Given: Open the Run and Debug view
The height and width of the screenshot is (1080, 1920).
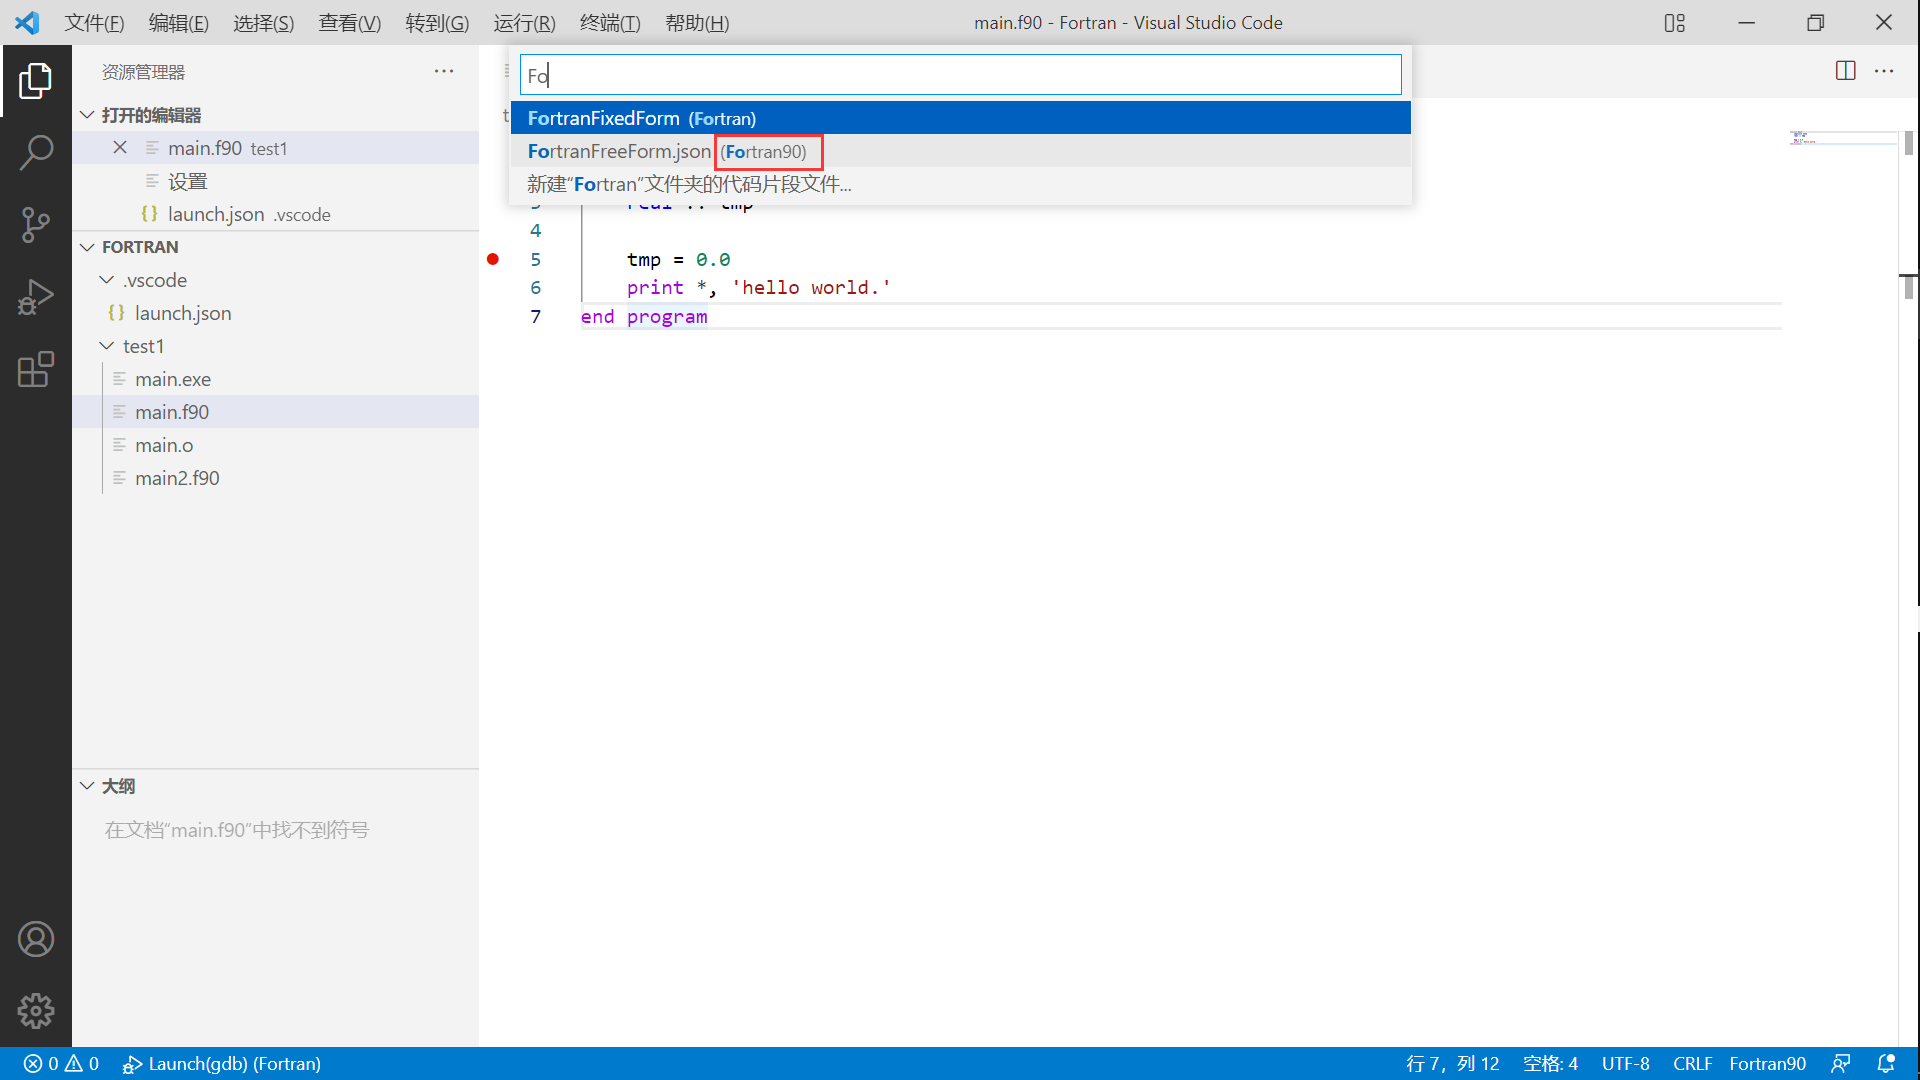Looking at the screenshot, I should 36,297.
